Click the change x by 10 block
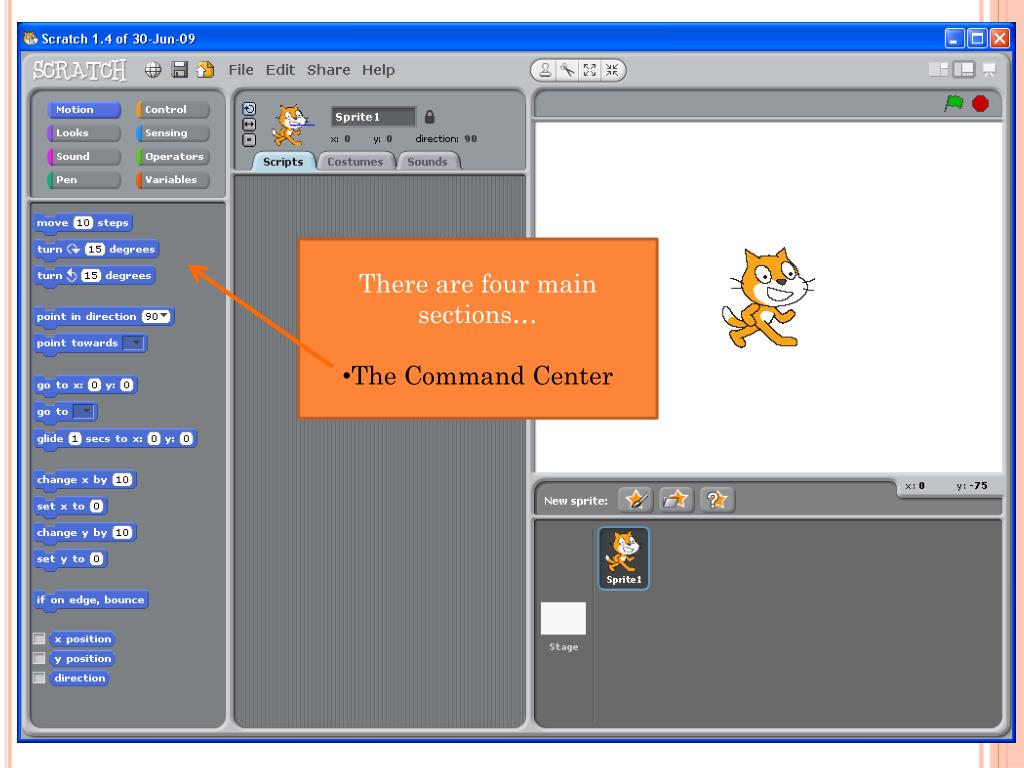 84,479
